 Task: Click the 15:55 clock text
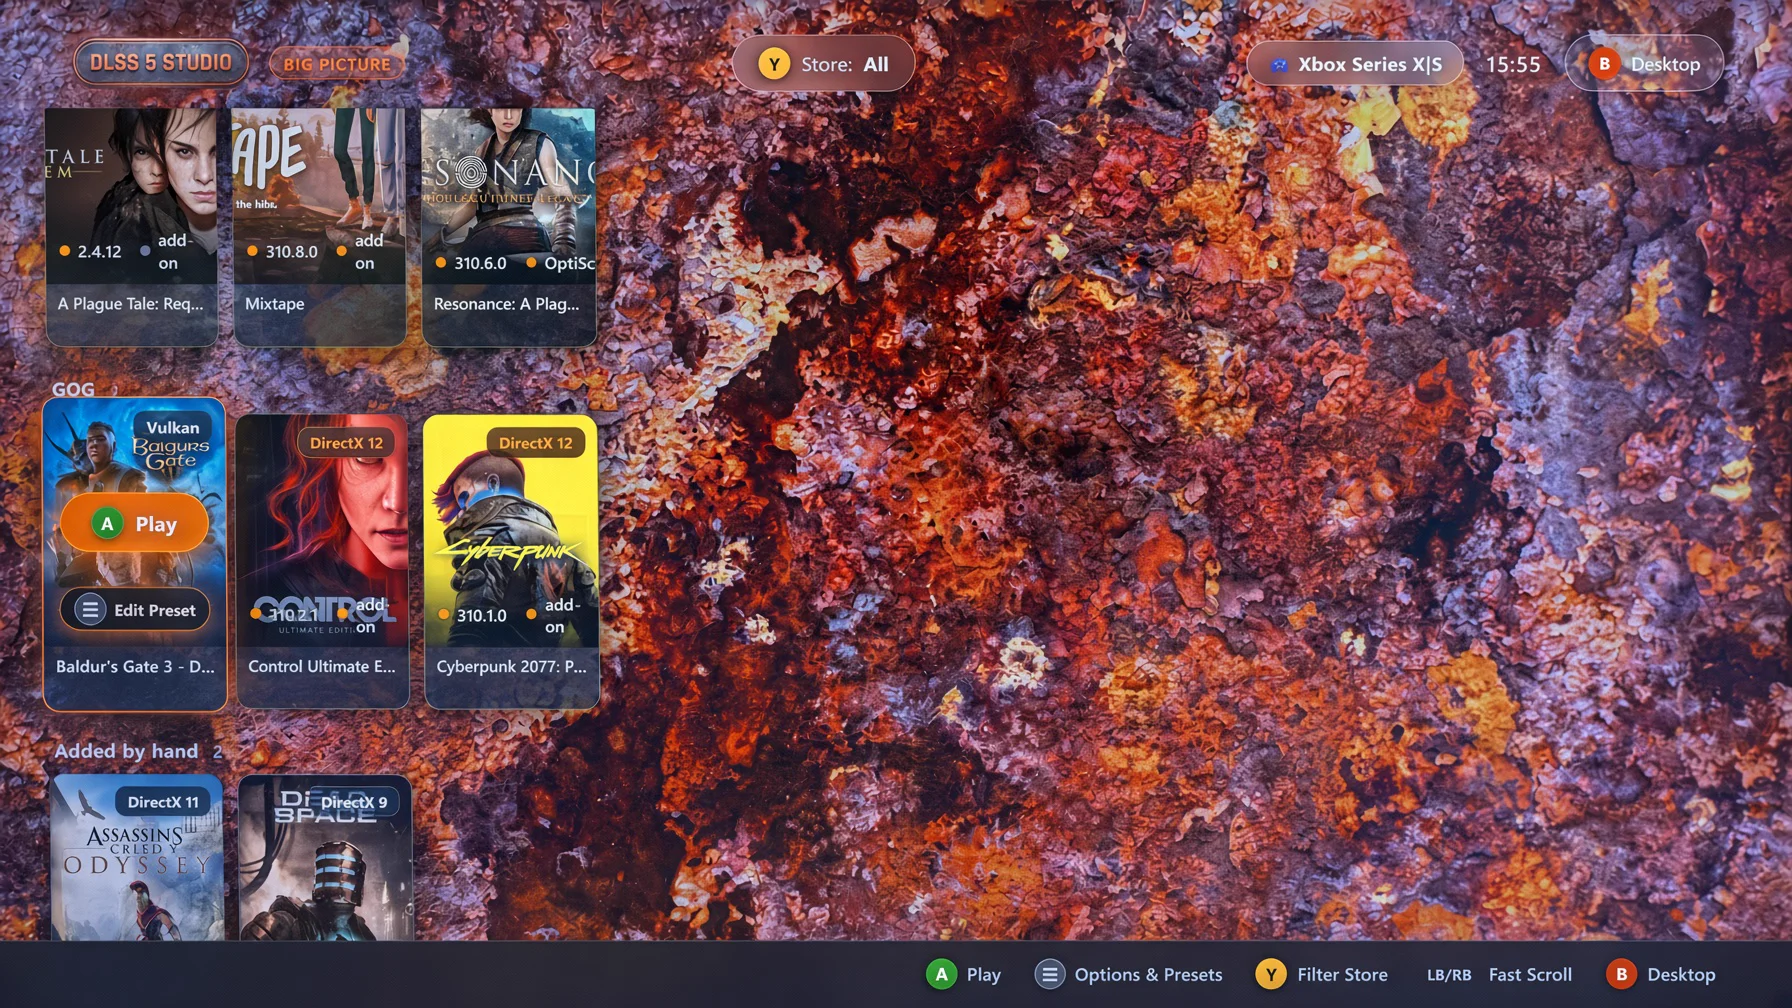pyautogui.click(x=1513, y=64)
